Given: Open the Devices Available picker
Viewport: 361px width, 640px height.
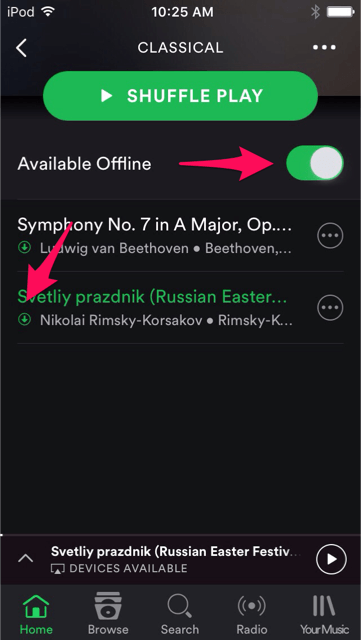Looking at the screenshot, I should point(119,568).
